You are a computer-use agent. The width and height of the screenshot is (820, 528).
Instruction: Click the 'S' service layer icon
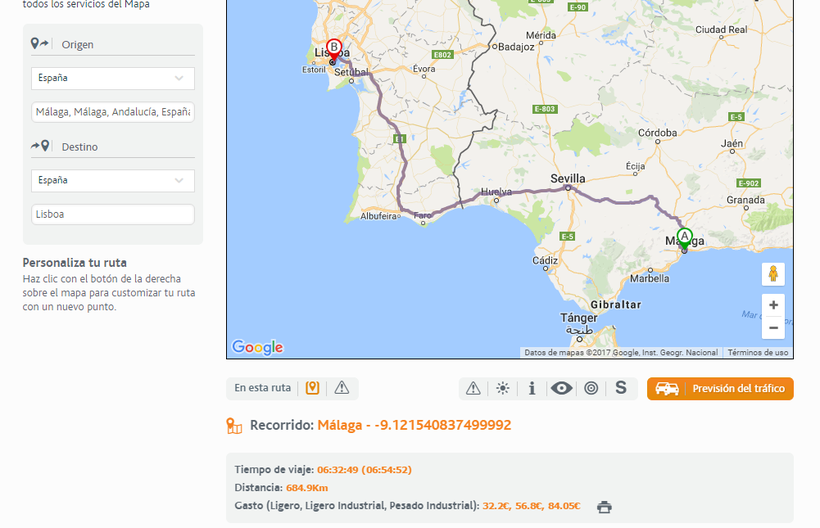[x=621, y=388]
